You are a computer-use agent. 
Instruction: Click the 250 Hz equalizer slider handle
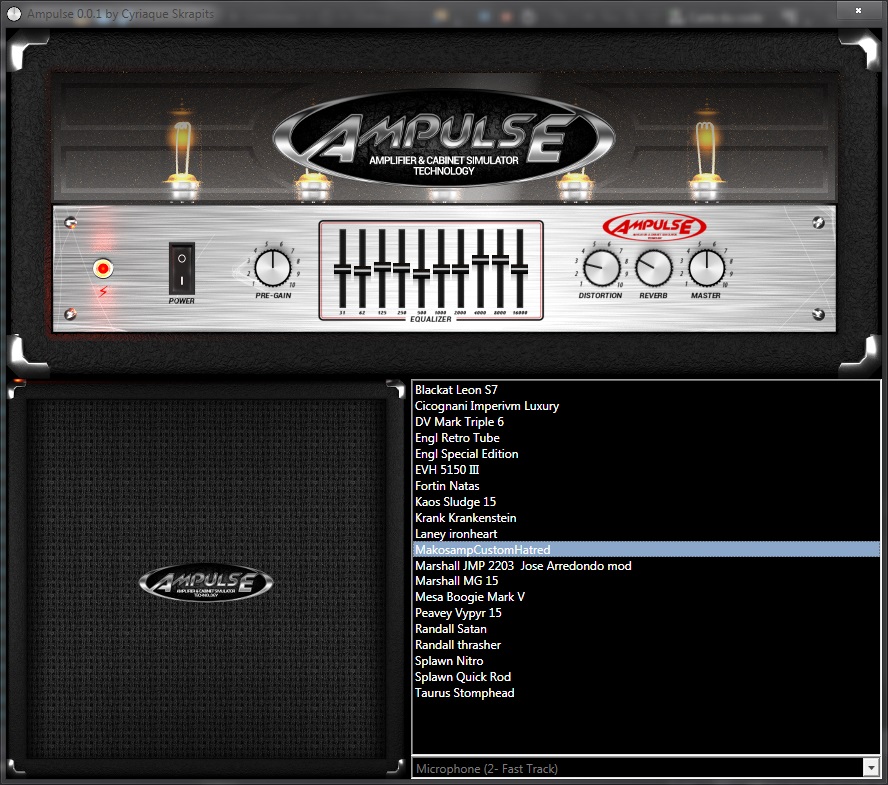click(402, 268)
